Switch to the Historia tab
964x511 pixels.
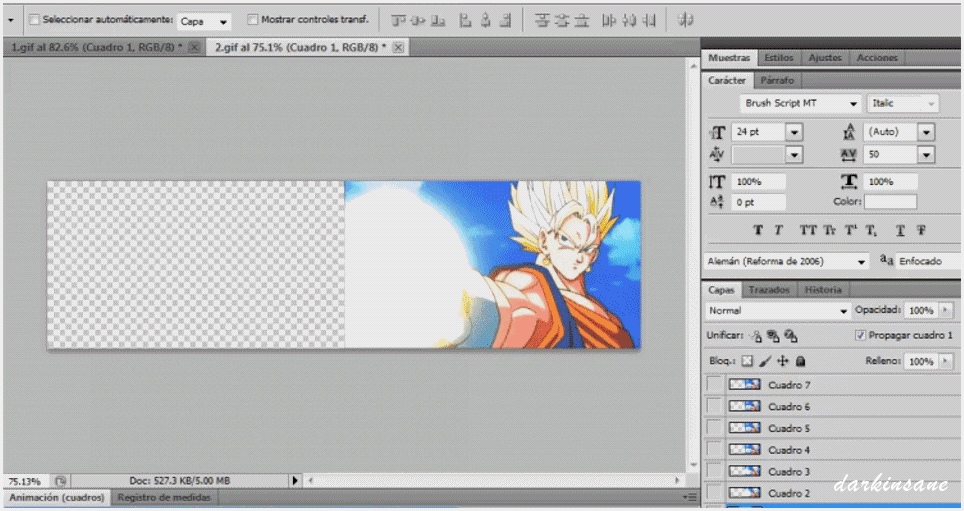[x=823, y=290]
